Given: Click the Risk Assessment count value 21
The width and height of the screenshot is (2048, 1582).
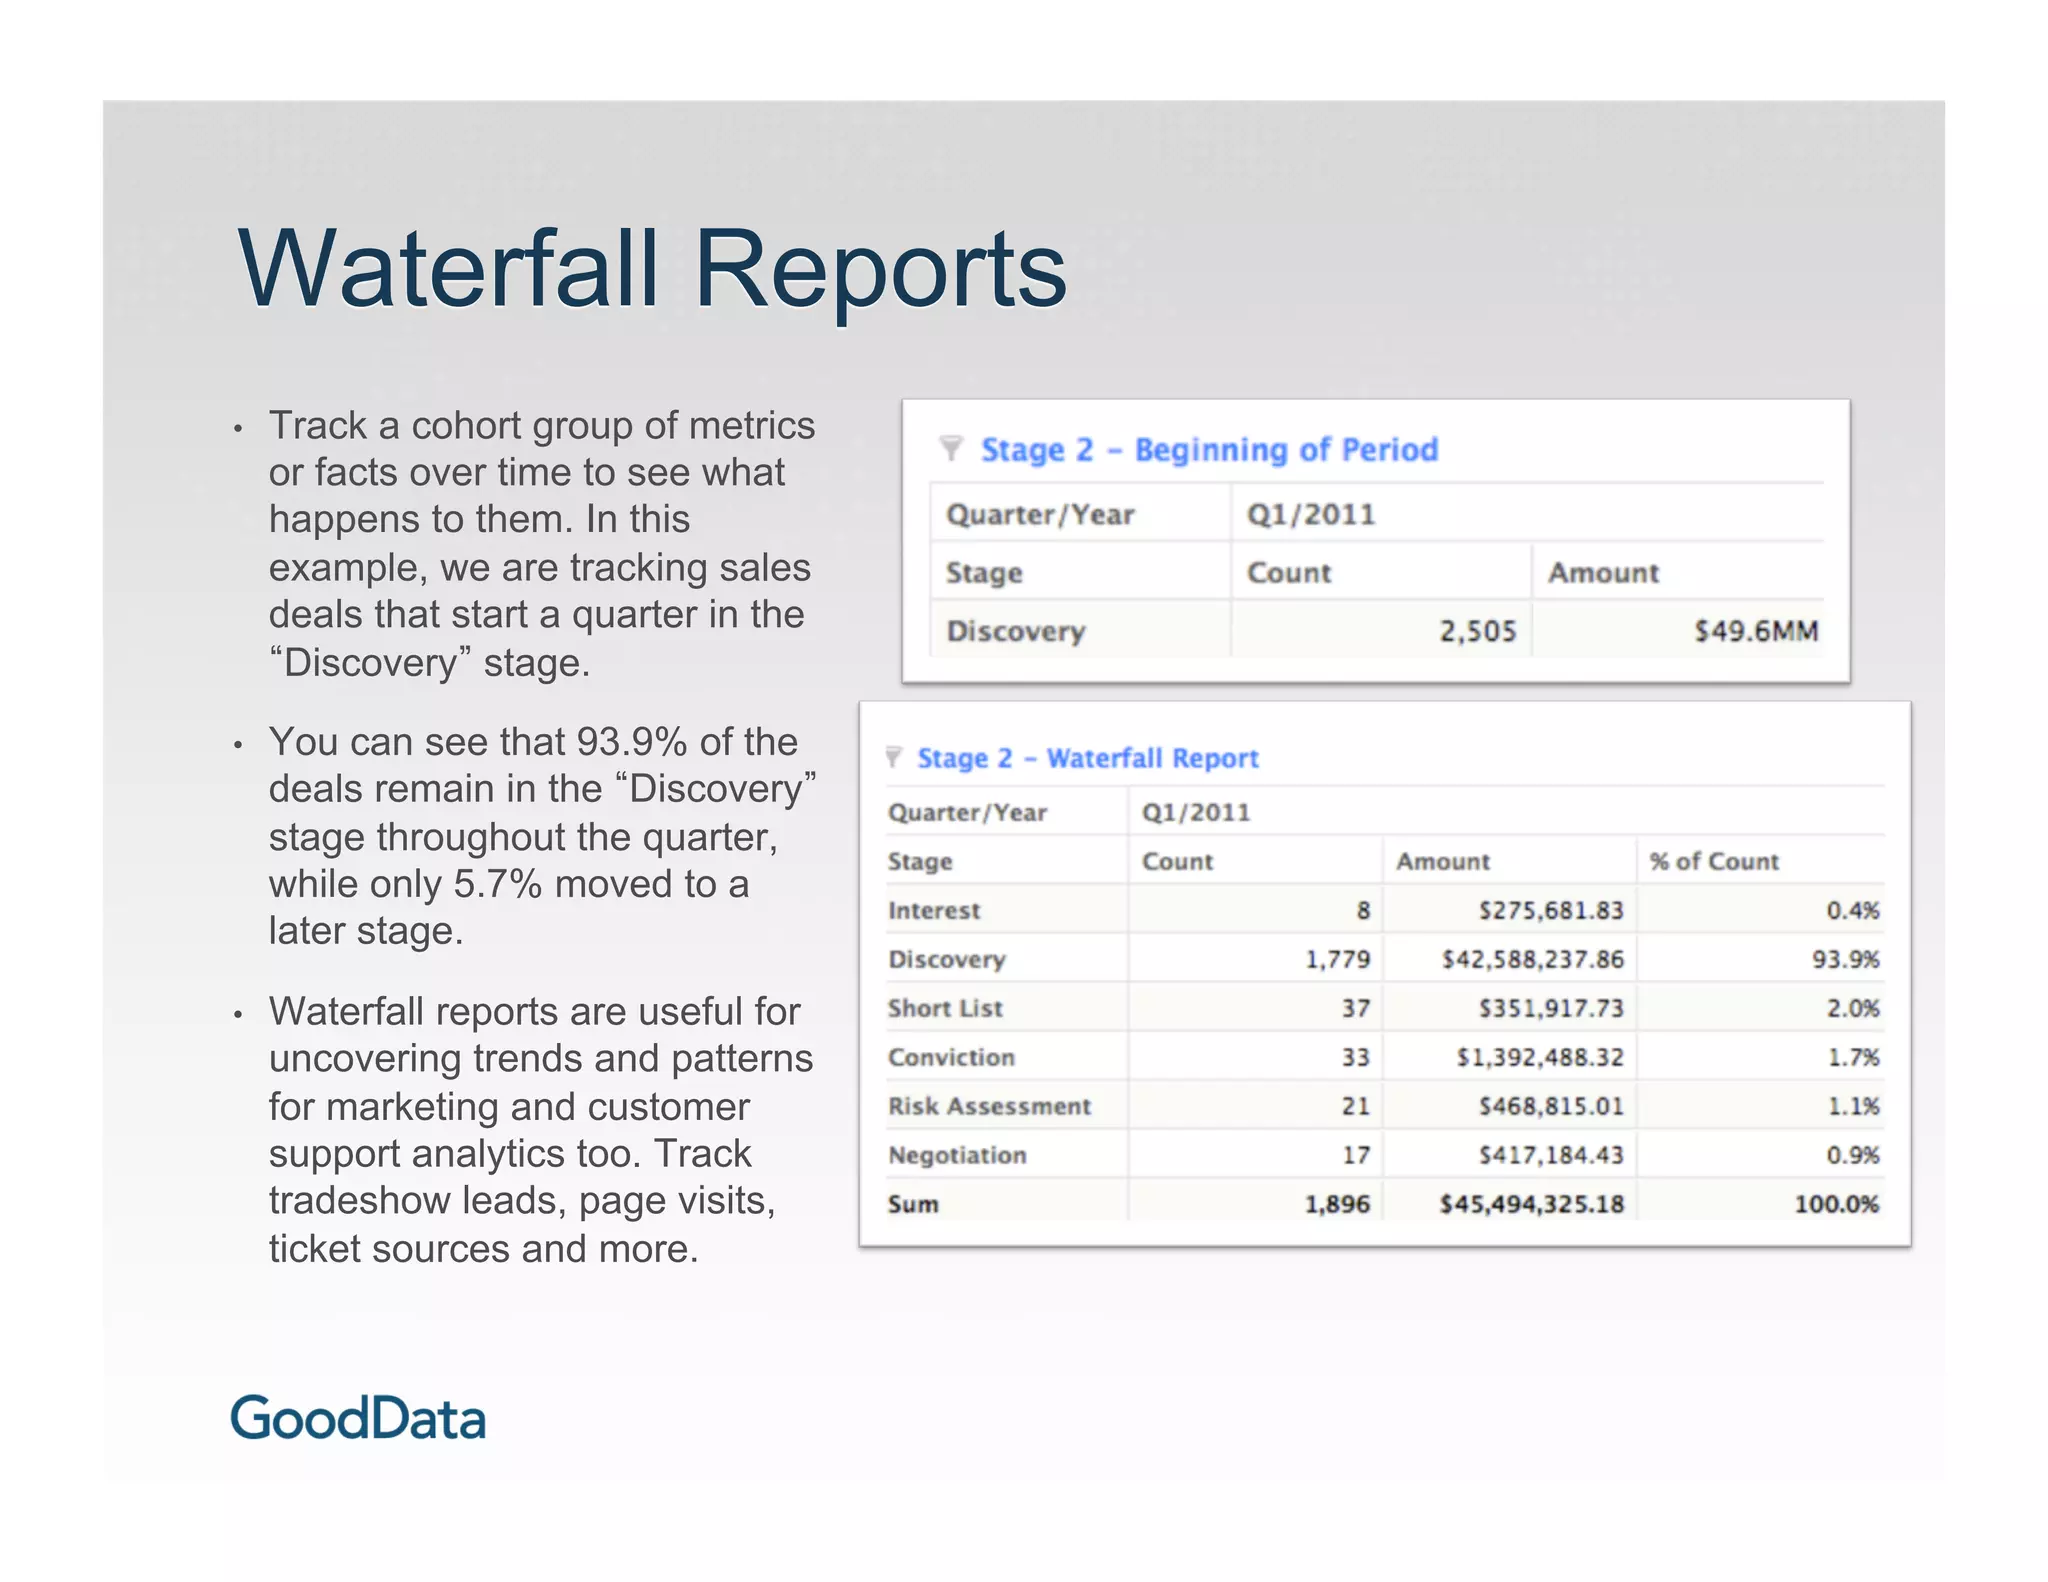Looking at the screenshot, I should (1356, 1106).
